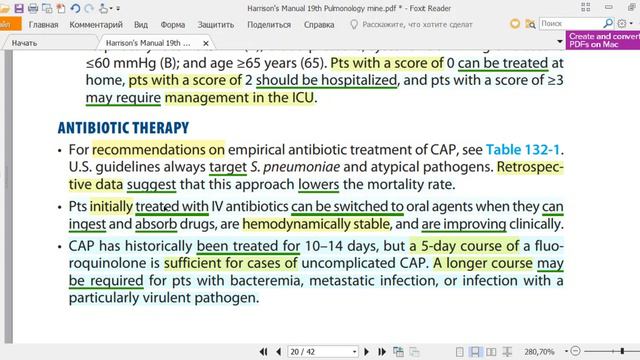Viewport: 640px width, 360px height.
Task: Switch to continuous page view mode
Action: tap(475, 351)
